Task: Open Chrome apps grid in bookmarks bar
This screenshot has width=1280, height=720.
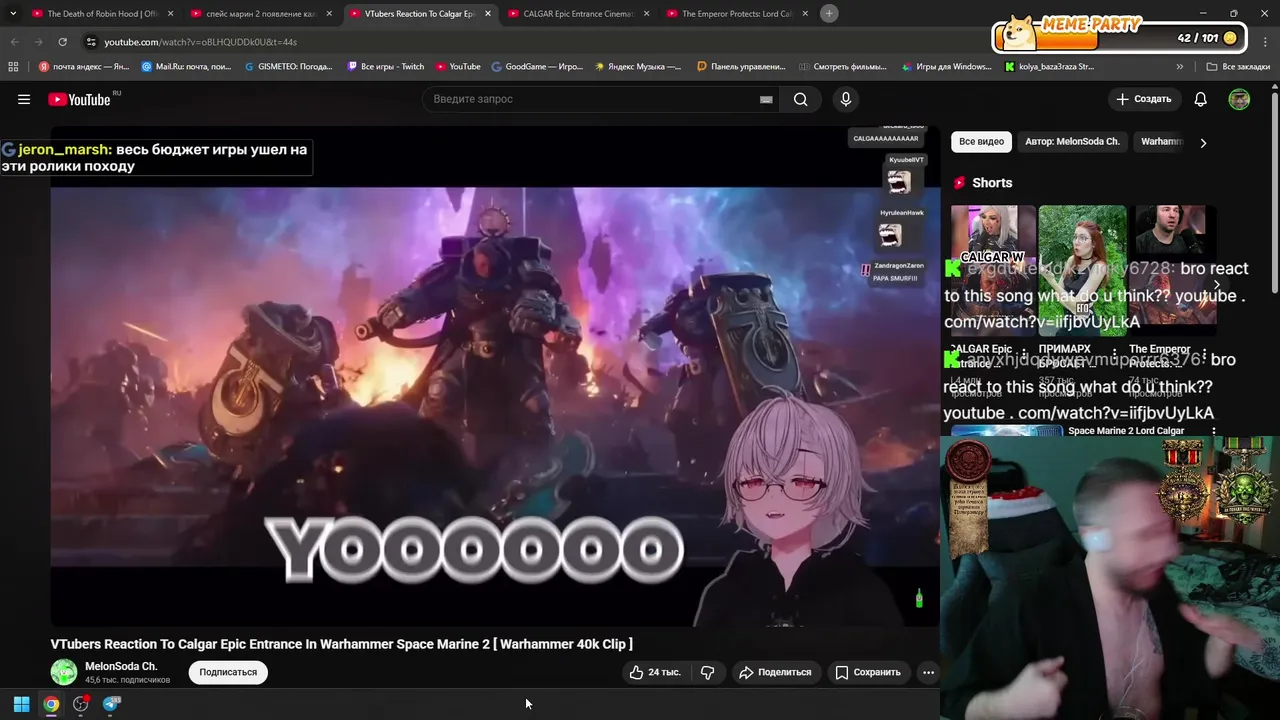Action: tap(13, 67)
